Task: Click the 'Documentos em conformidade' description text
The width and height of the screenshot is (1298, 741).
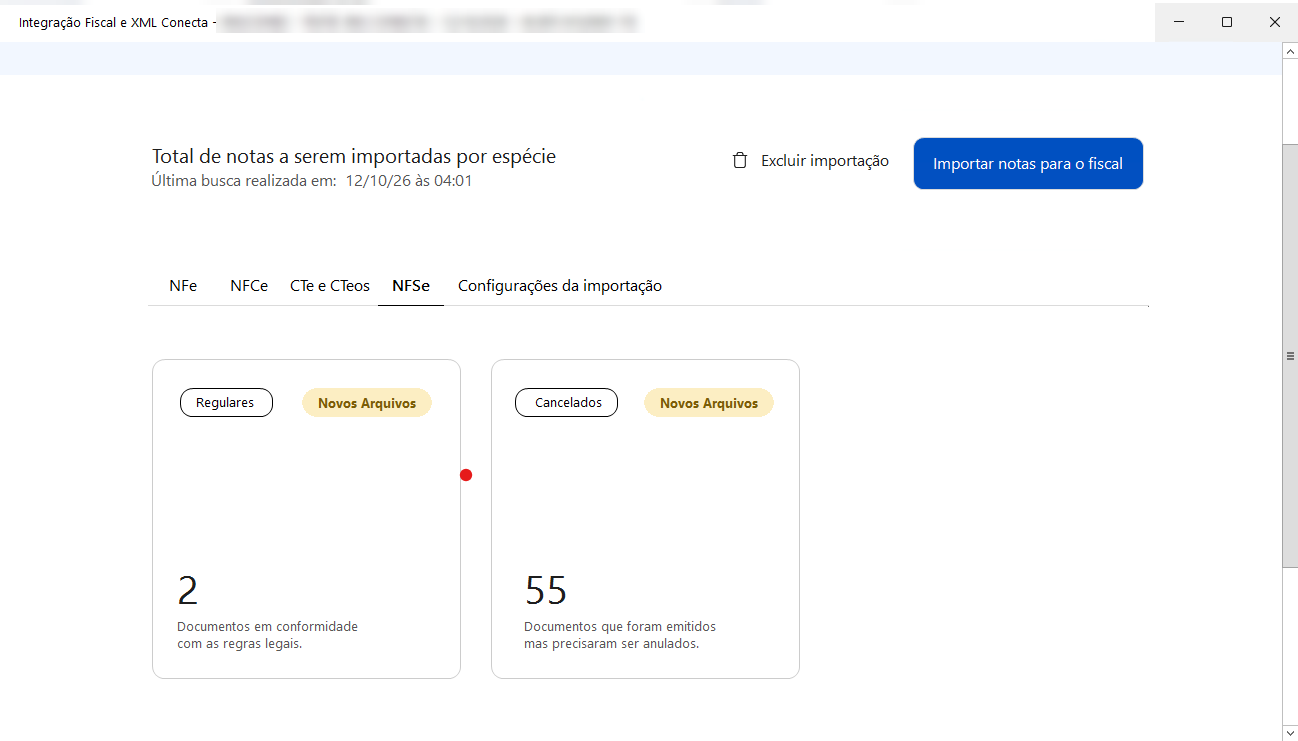Action: point(267,635)
